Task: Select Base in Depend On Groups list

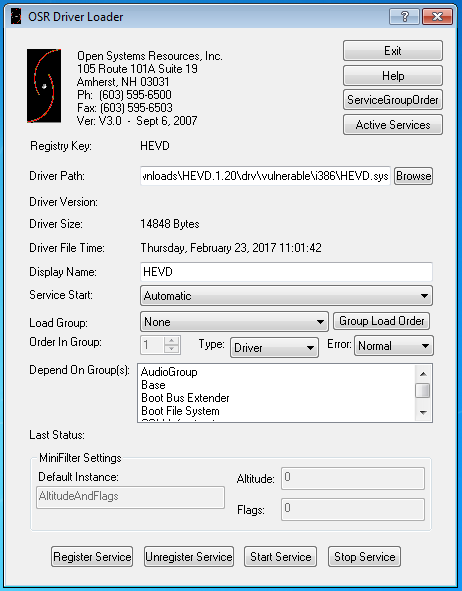Action: pos(153,385)
